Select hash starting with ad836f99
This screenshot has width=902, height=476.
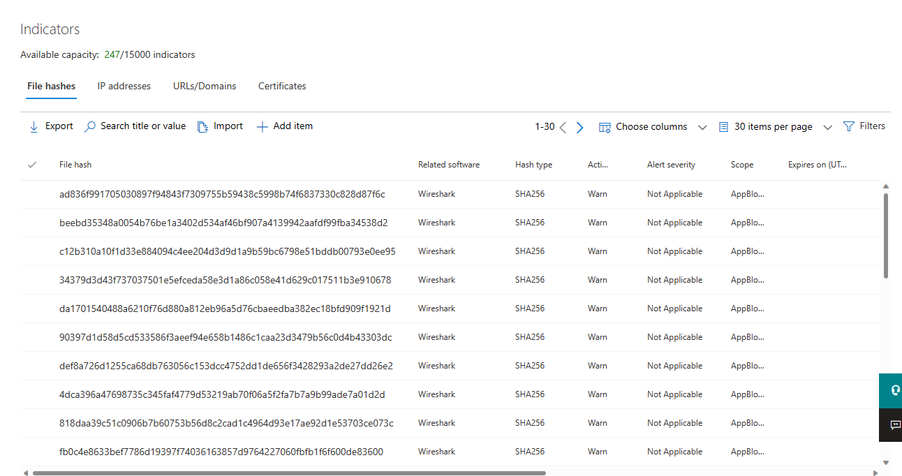pos(222,195)
